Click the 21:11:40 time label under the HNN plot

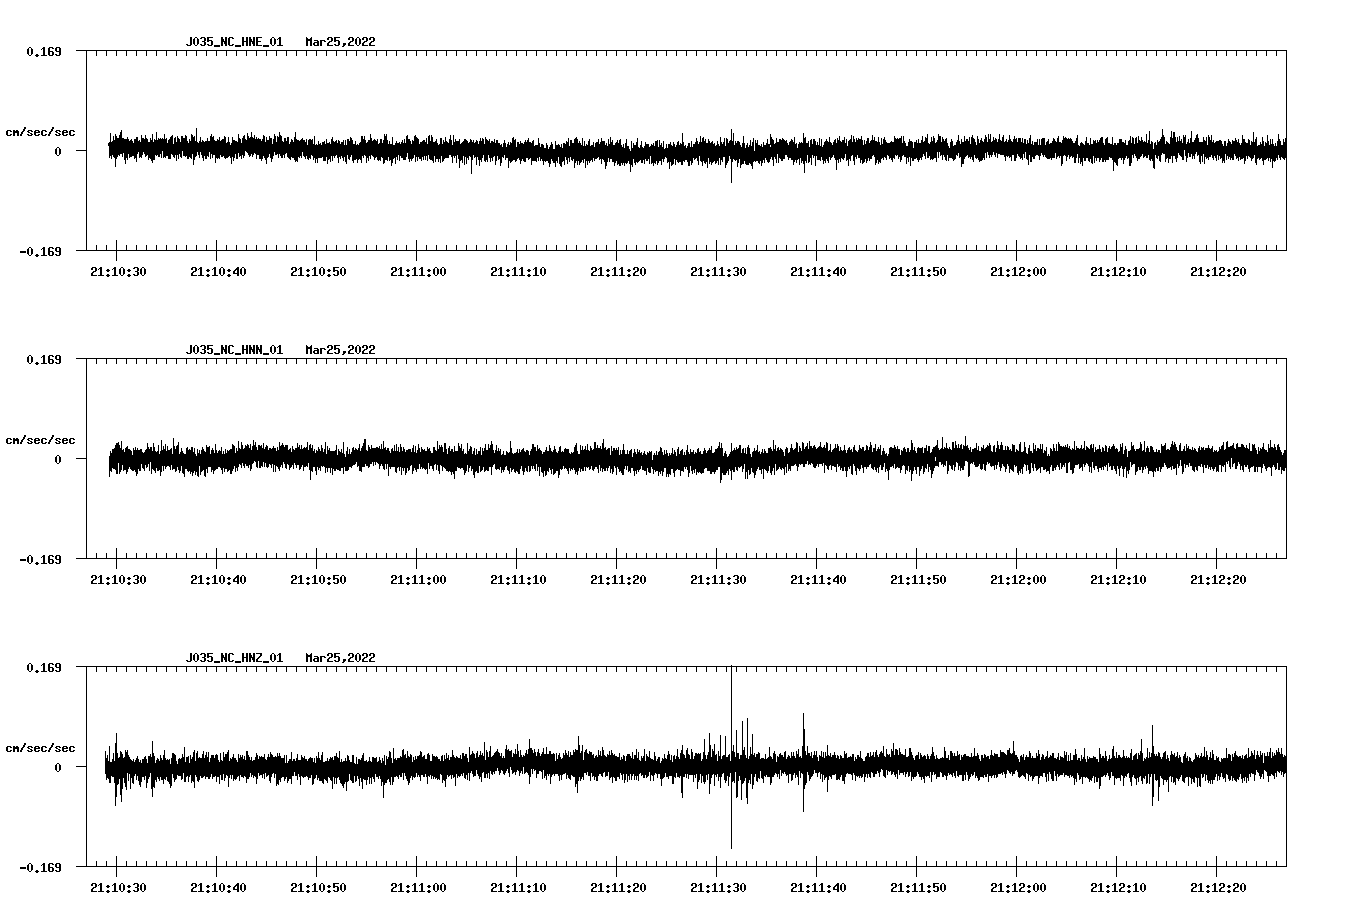click(x=818, y=580)
